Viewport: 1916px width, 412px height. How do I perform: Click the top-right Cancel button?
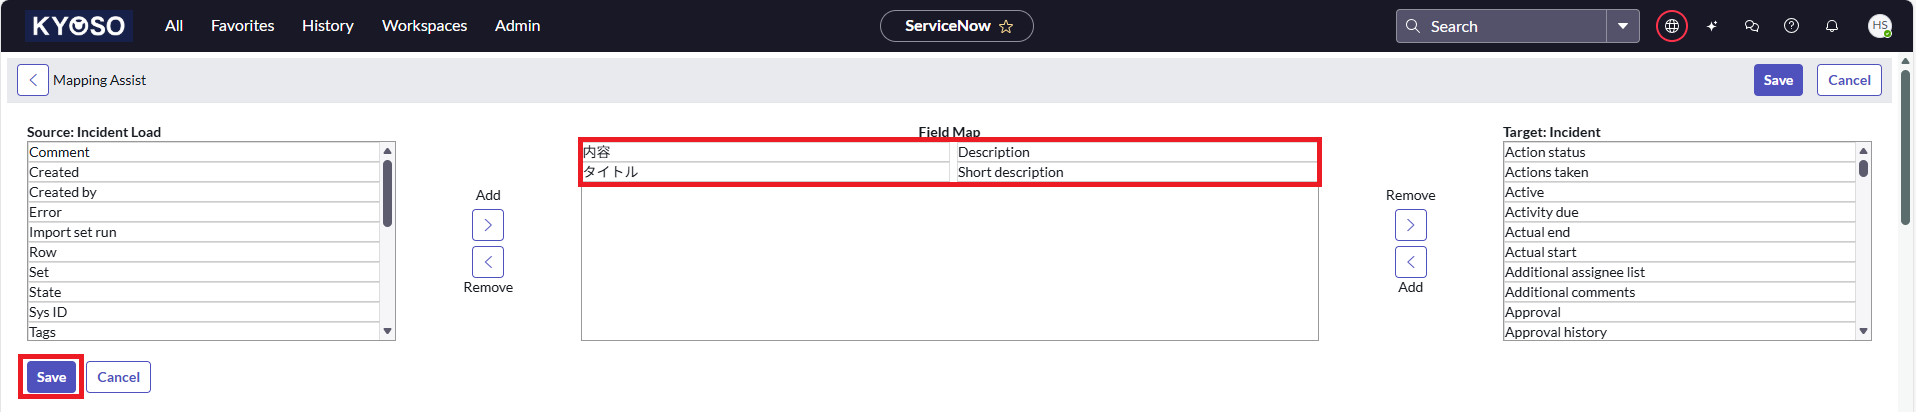(1848, 80)
